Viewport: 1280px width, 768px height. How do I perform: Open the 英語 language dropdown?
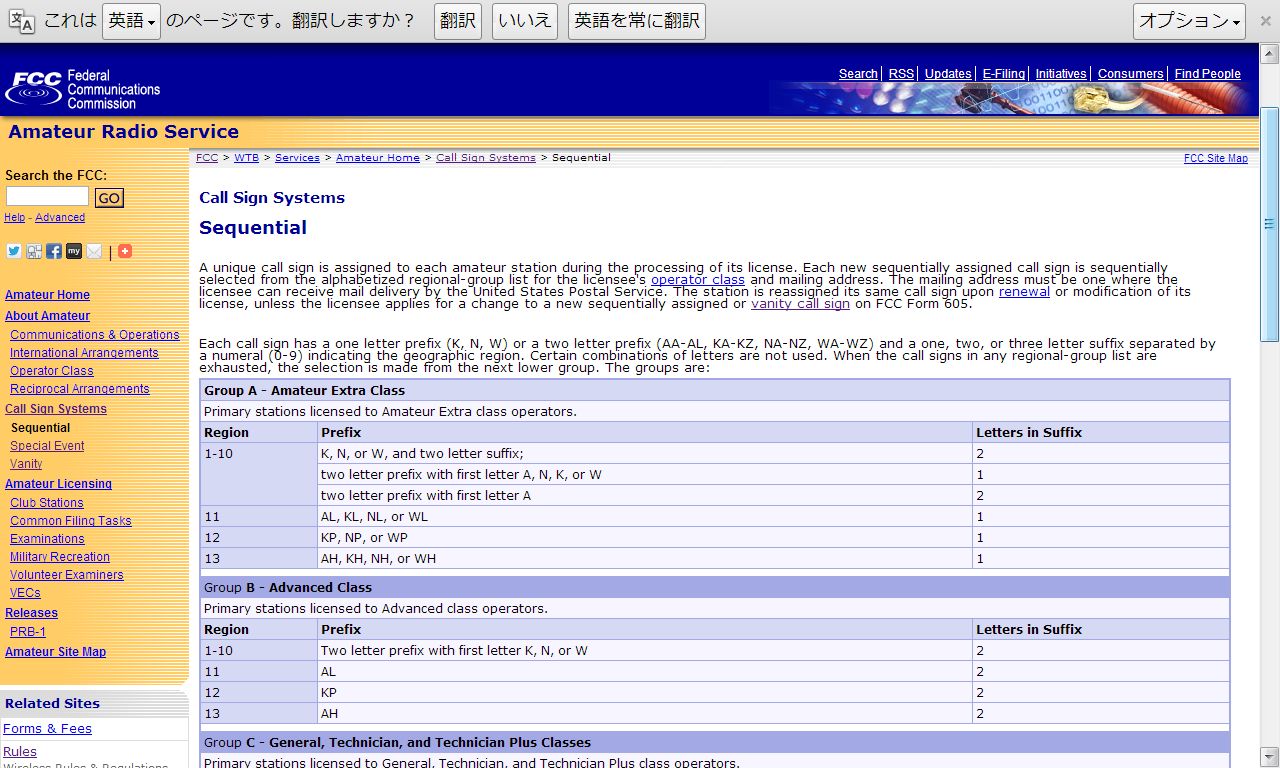131,21
